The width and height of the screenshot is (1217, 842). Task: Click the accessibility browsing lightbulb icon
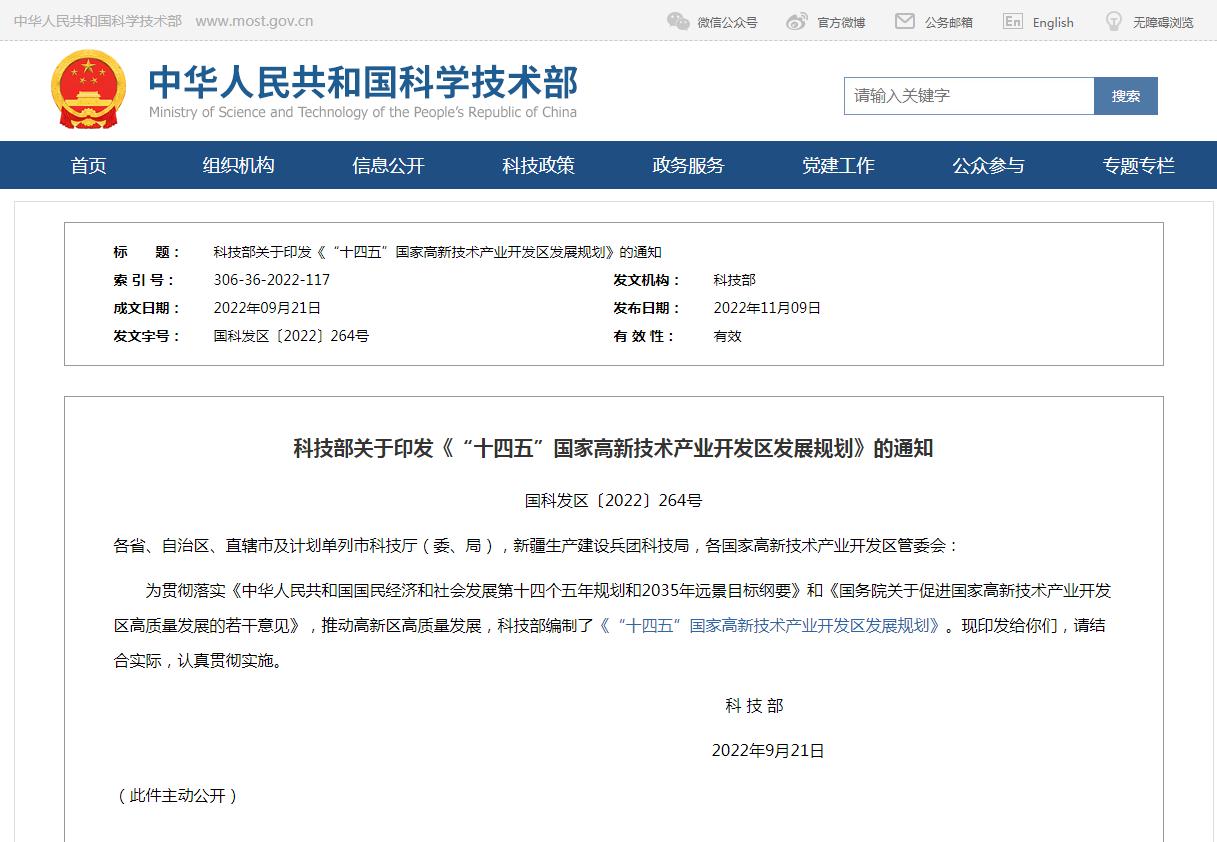pos(1113,21)
